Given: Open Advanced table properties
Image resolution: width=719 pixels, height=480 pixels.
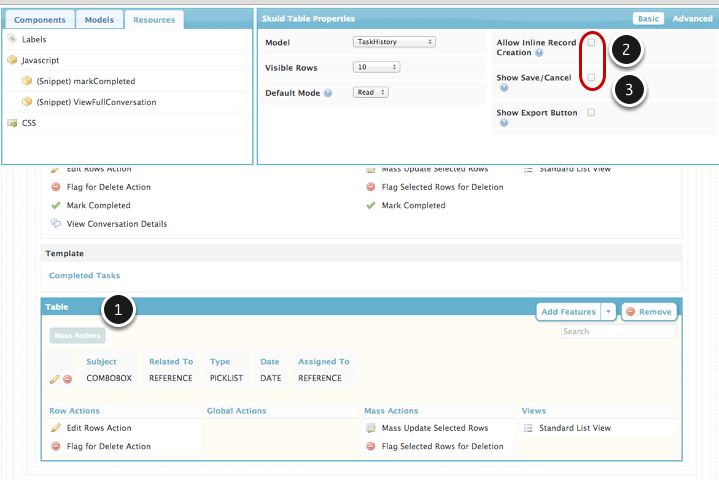Looking at the screenshot, I should 692,18.
